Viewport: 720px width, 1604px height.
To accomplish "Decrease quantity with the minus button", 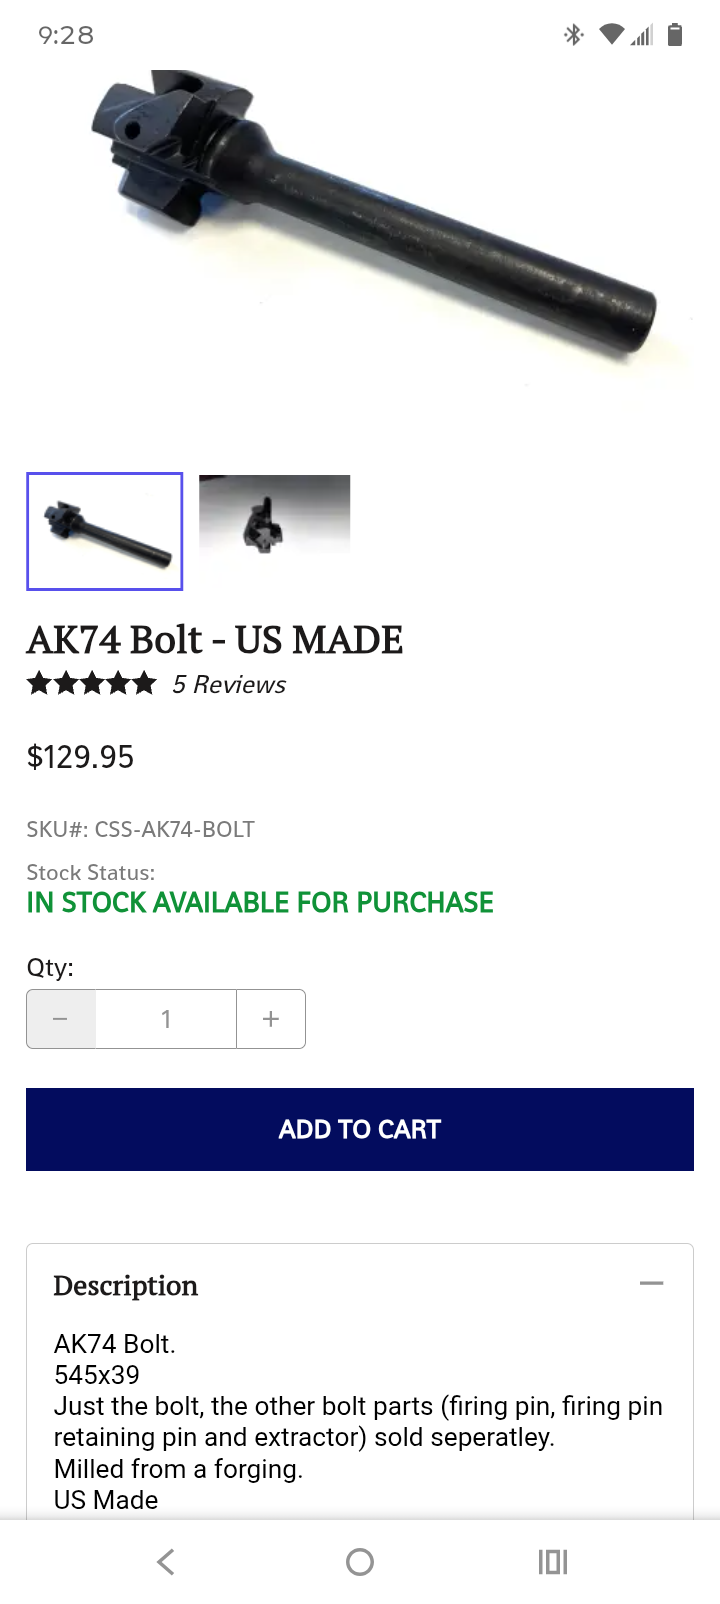I will click(61, 1019).
